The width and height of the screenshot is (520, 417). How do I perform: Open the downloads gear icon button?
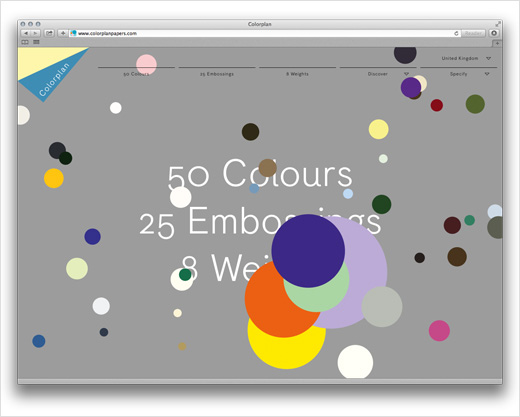[x=494, y=33]
